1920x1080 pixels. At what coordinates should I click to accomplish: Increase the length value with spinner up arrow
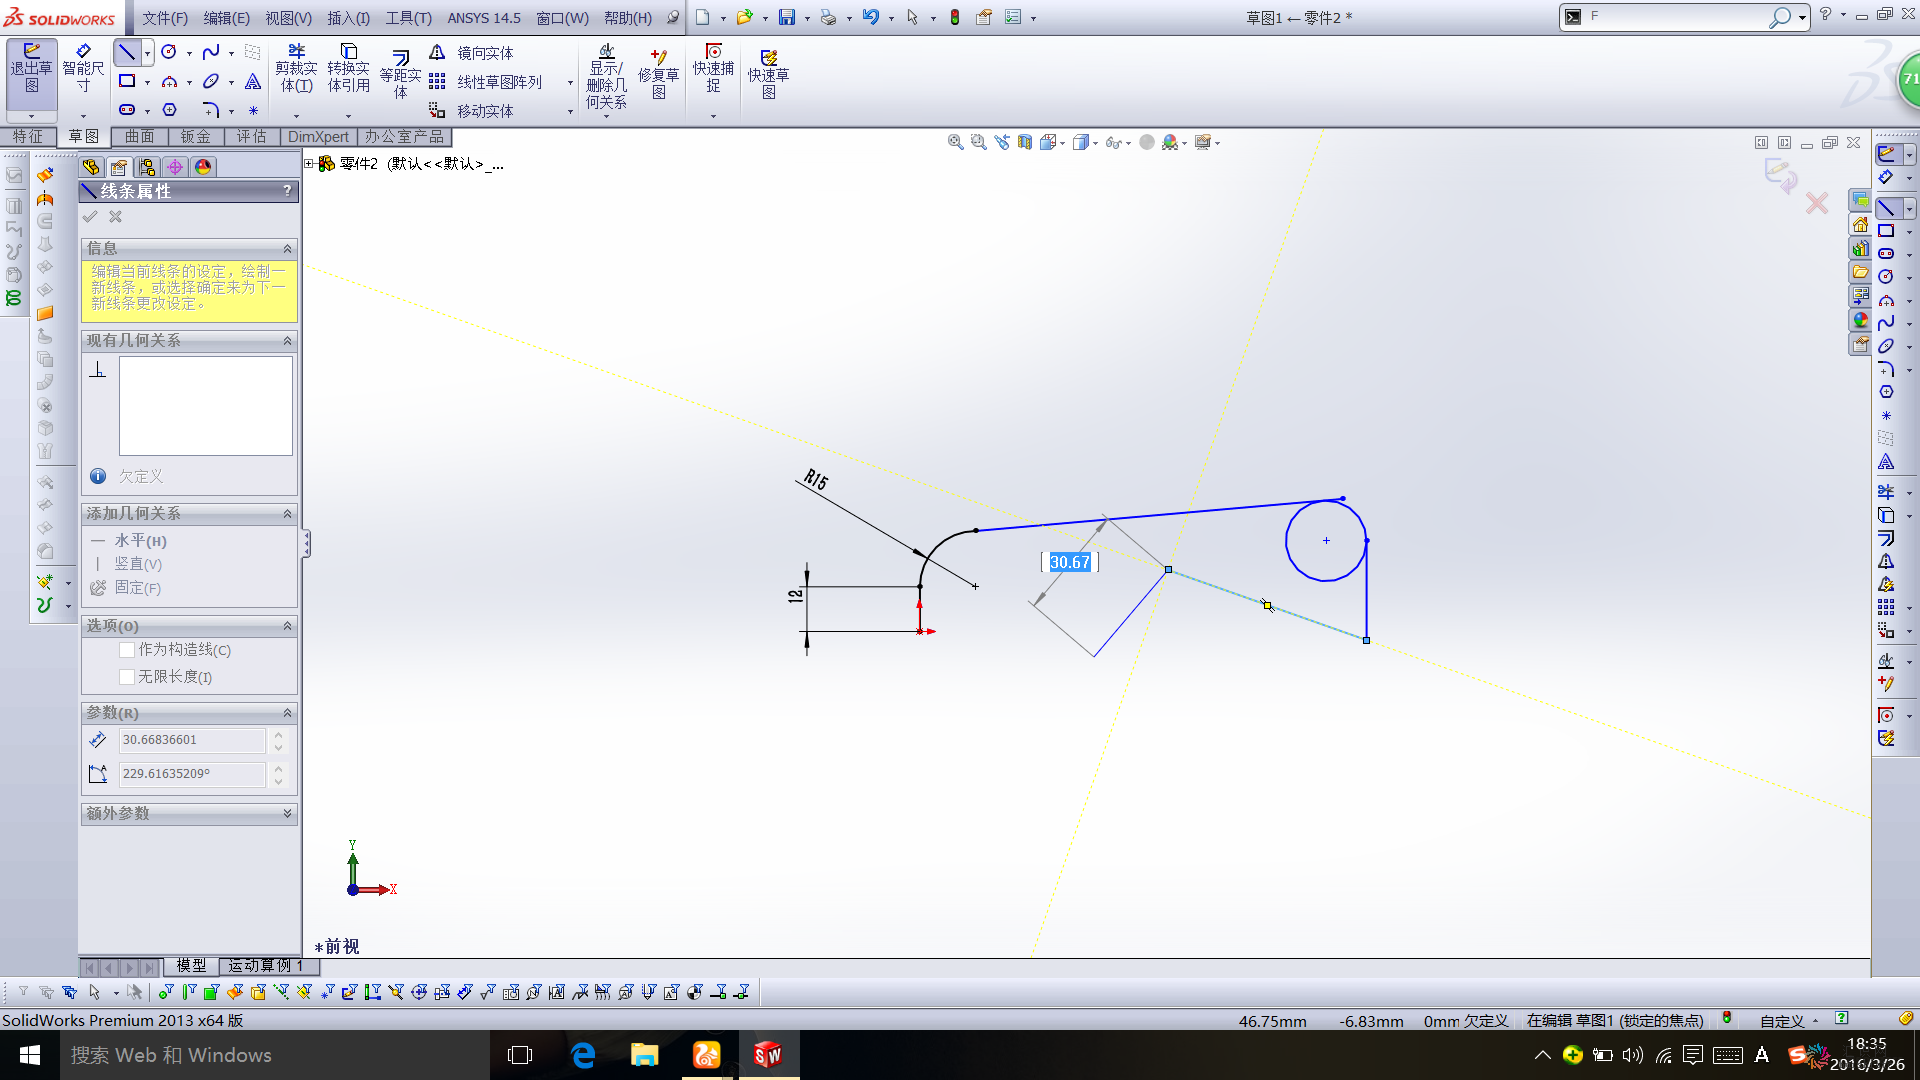(x=279, y=734)
